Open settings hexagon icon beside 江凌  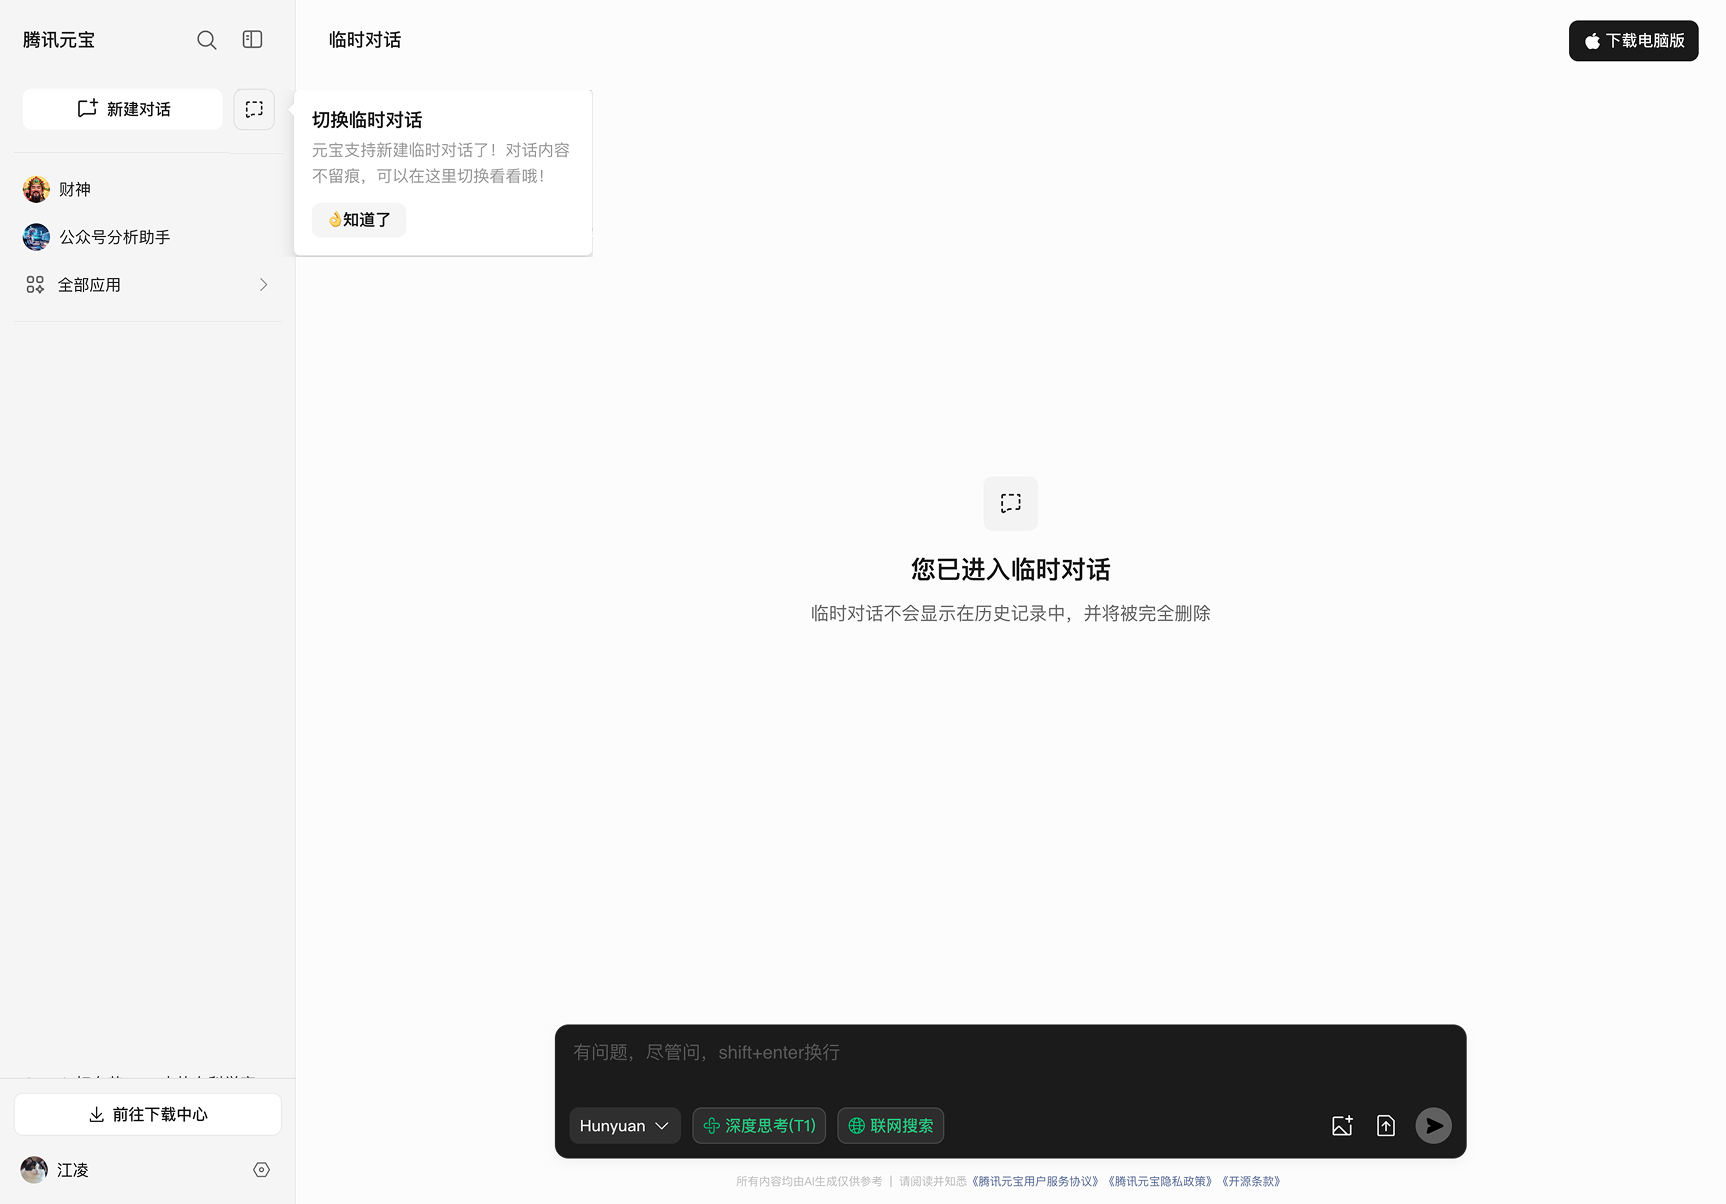coord(261,1170)
